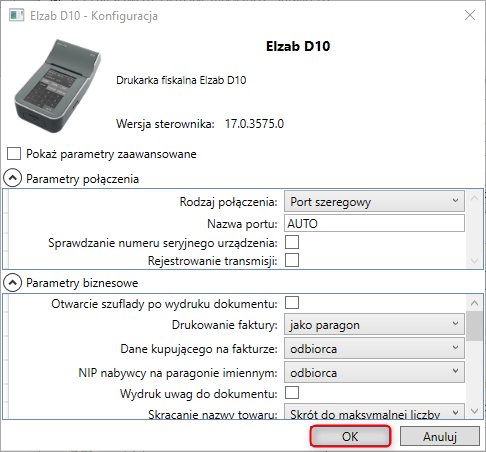Click the Elzab D10 title bar app icon
Viewport: 486px width, 452px height.
tap(16, 15)
